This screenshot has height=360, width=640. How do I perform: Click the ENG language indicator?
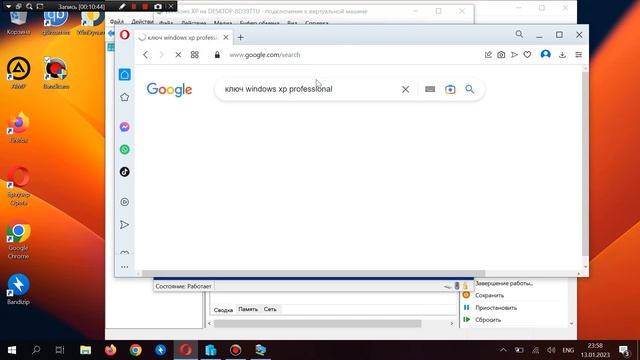click(x=568, y=351)
